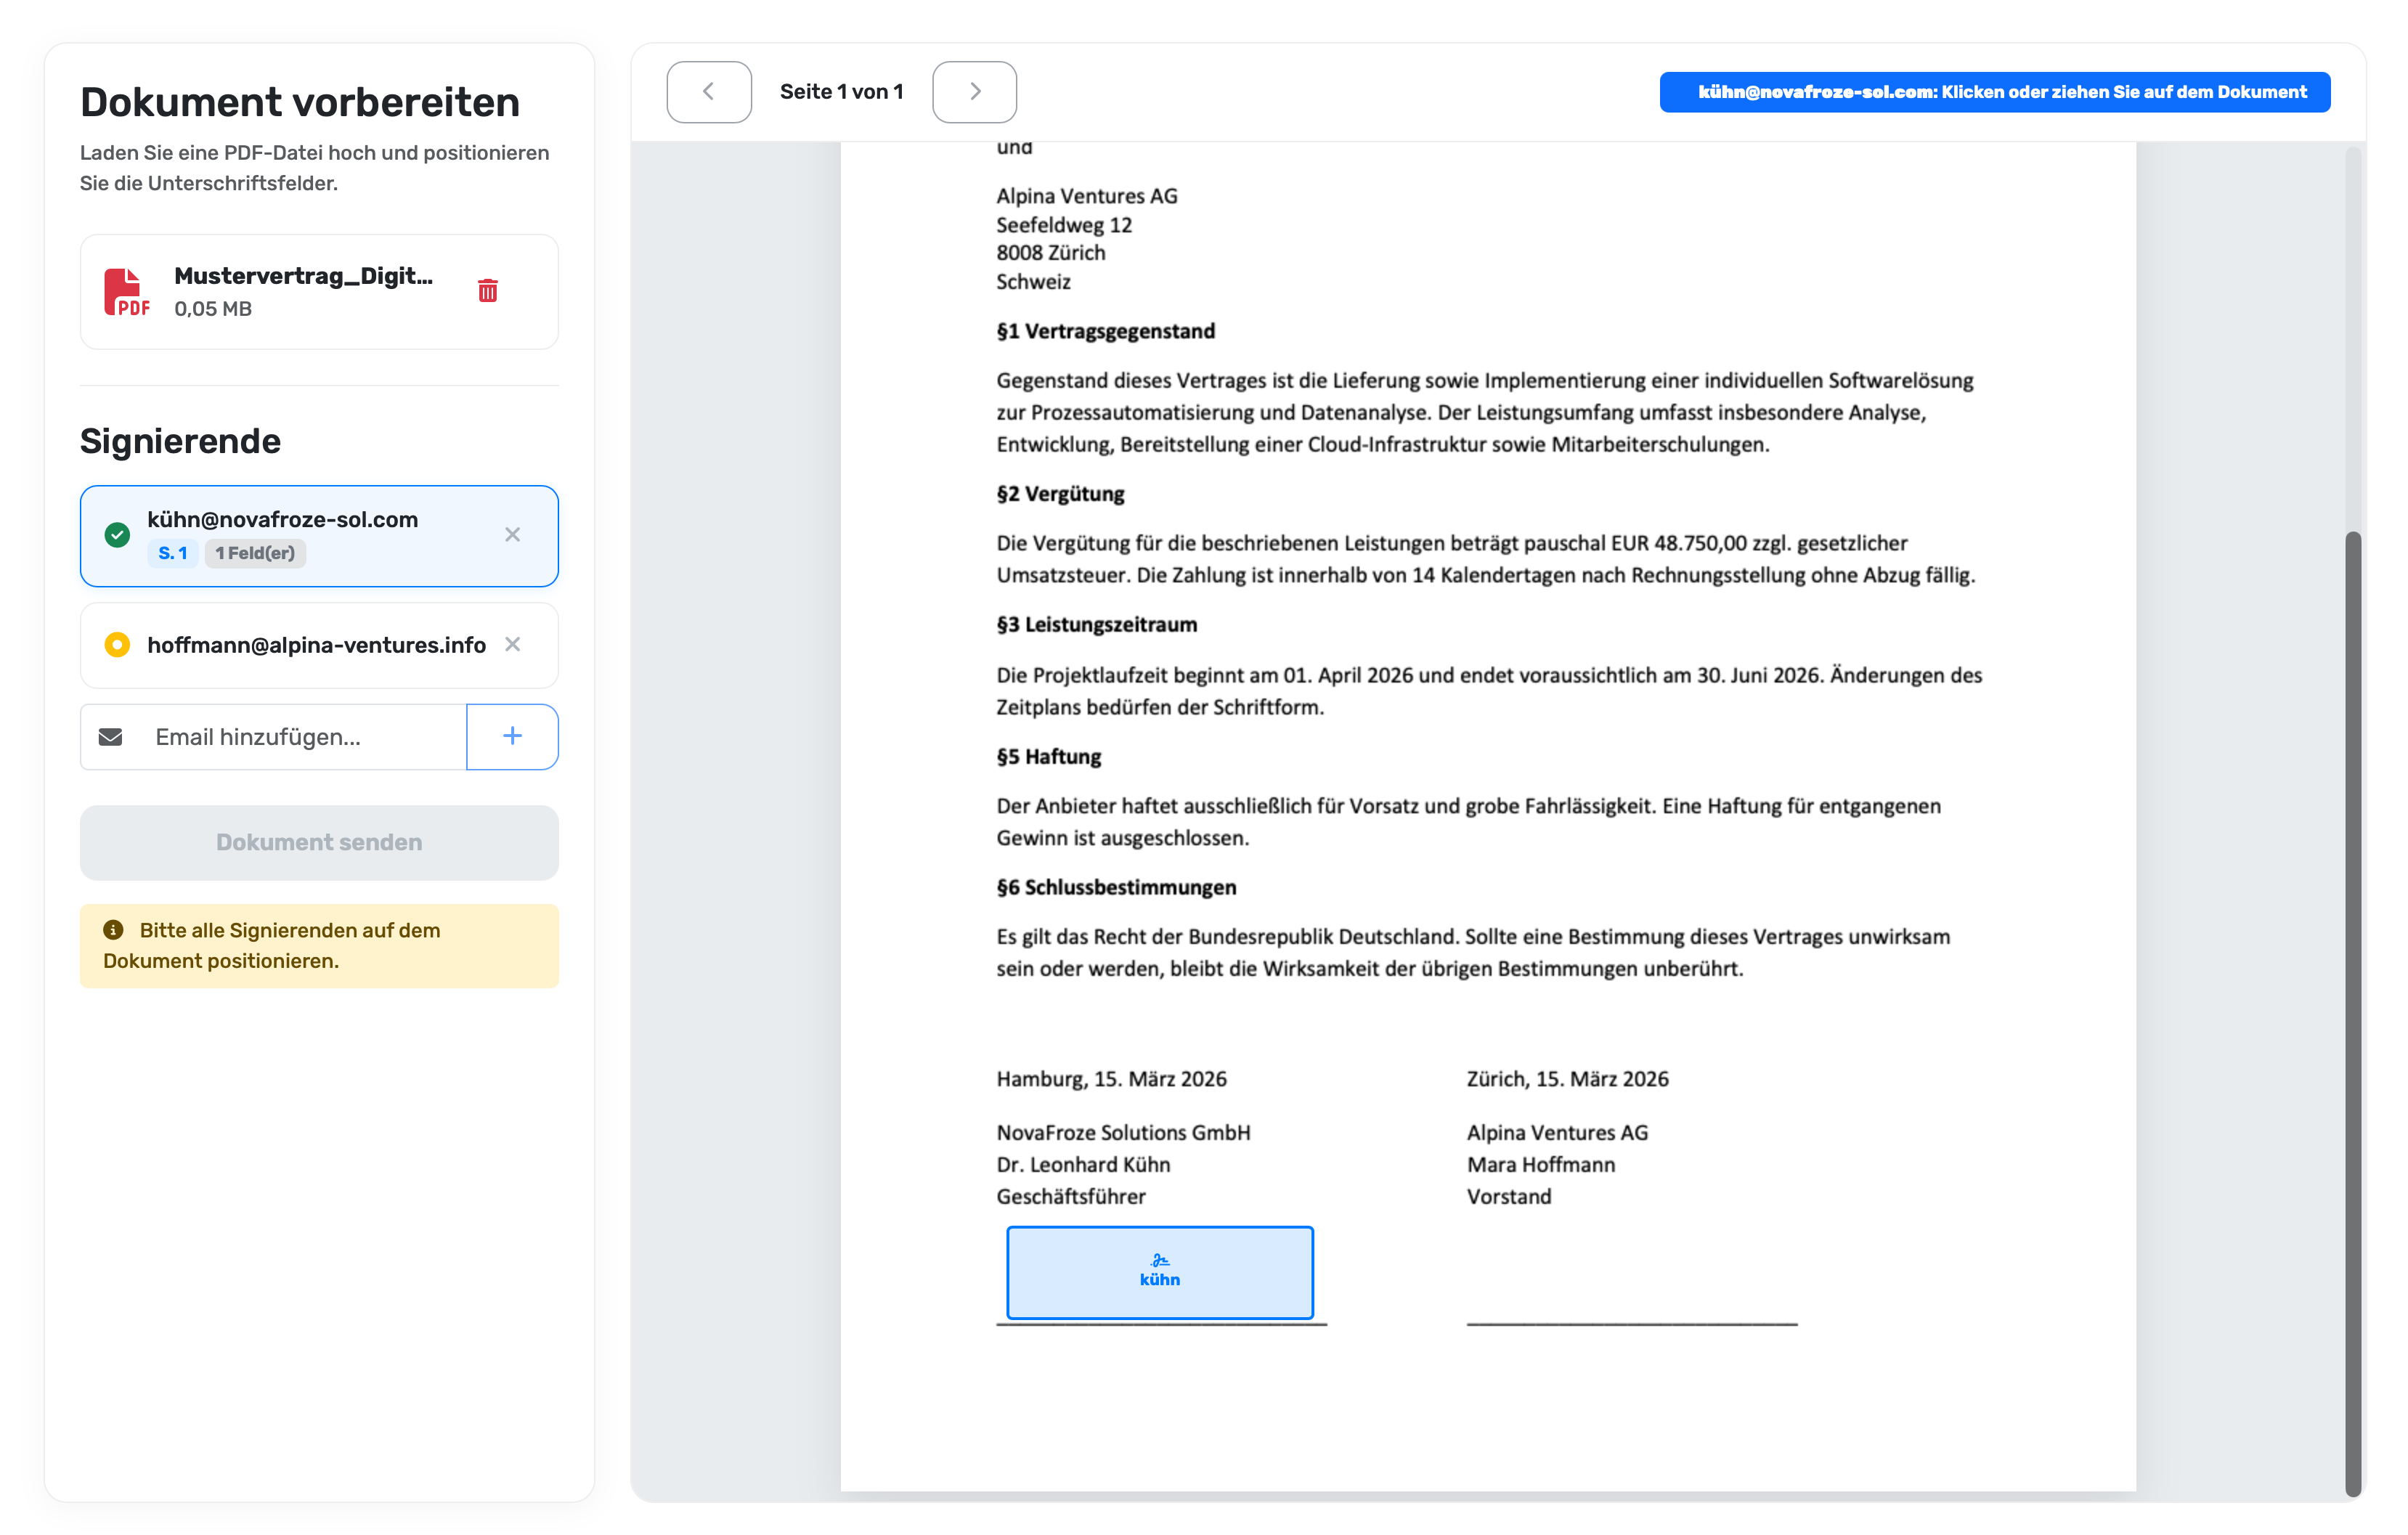This screenshot has height=1535, width=2408.
Task: Click the green checkmark for kühn signer
Action: pyautogui.click(x=117, y=535)
